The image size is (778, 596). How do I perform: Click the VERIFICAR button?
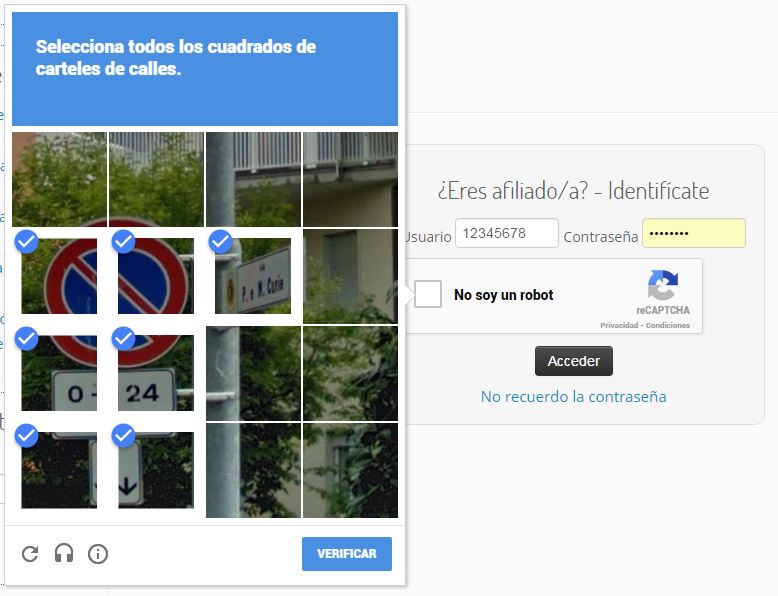tap(347, 554)
